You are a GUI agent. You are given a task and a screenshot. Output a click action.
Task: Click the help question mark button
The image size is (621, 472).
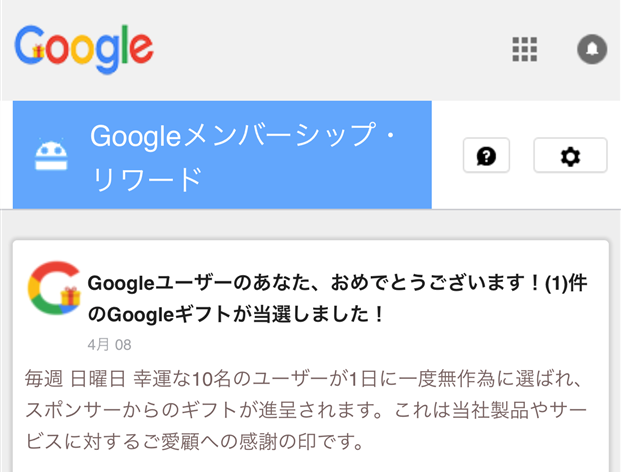(x=486, y=155)
